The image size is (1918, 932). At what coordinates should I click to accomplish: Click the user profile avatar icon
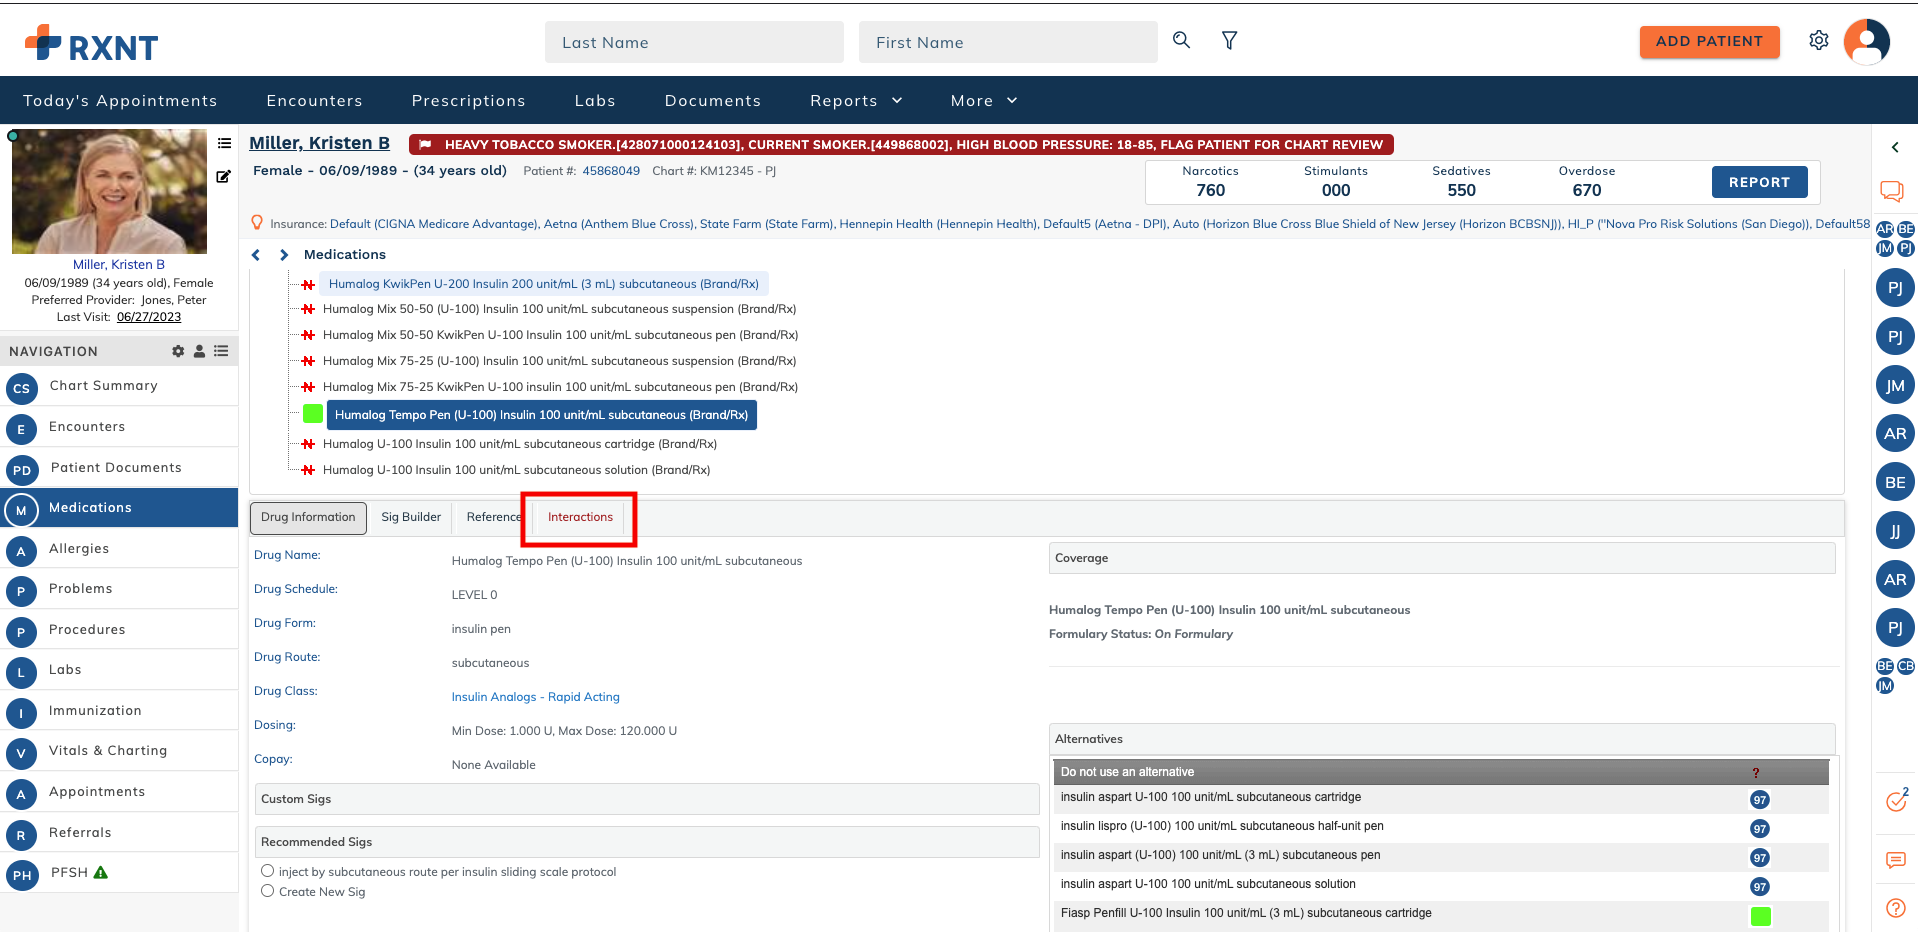(x=1866, y=42)
